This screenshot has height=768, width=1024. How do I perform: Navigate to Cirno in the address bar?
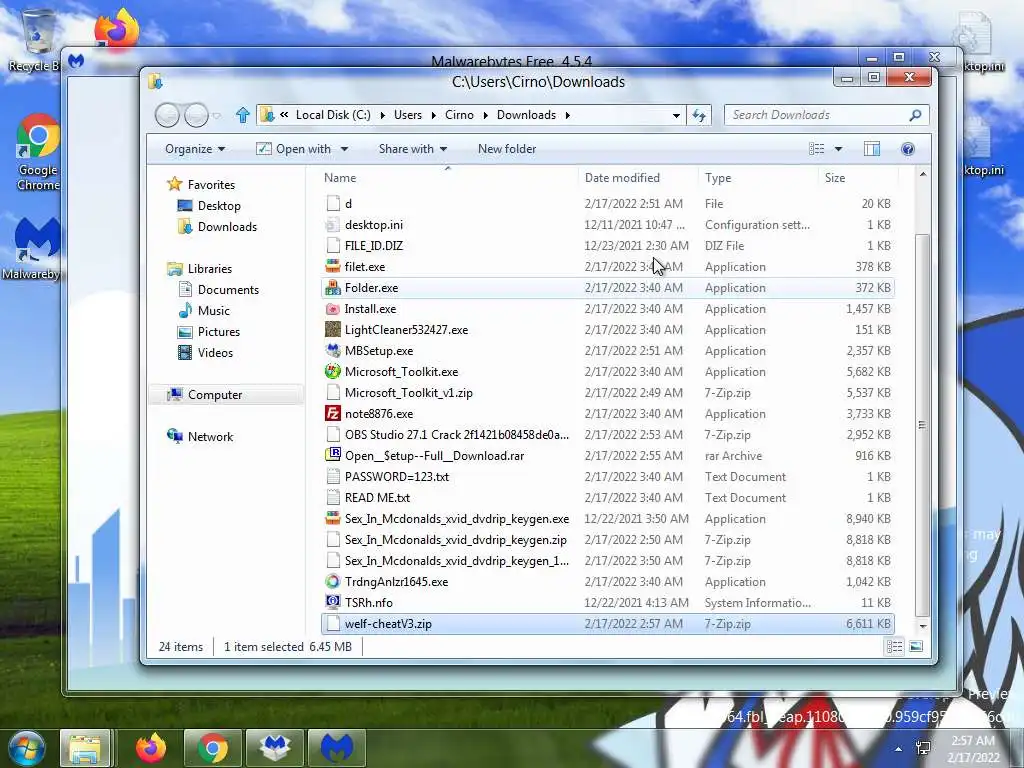459,115
